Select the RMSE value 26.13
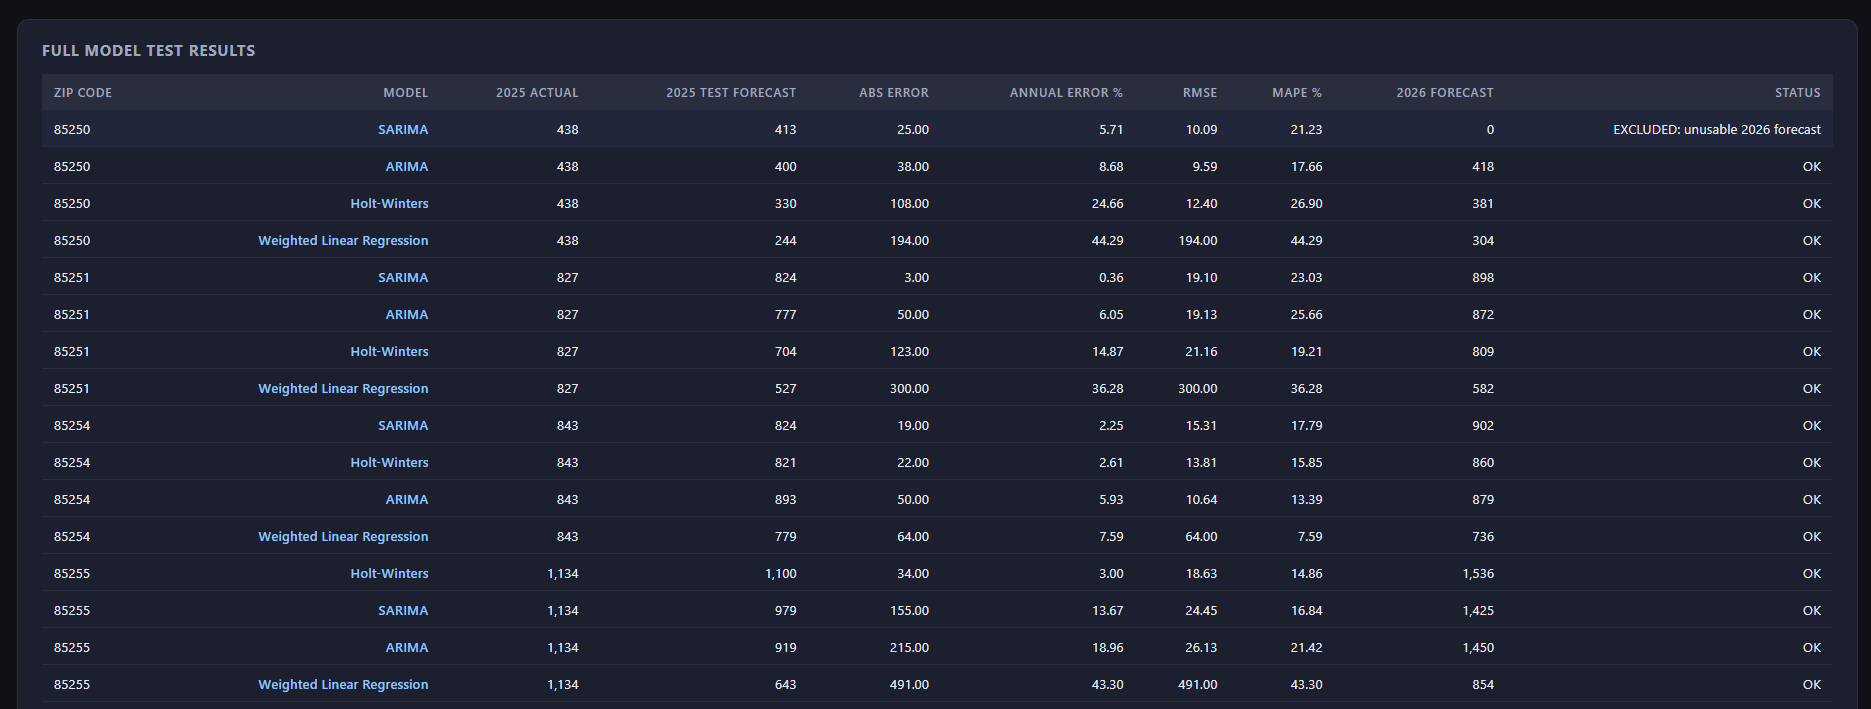This screenshot has width=1871, height=709. [1201, 648]
